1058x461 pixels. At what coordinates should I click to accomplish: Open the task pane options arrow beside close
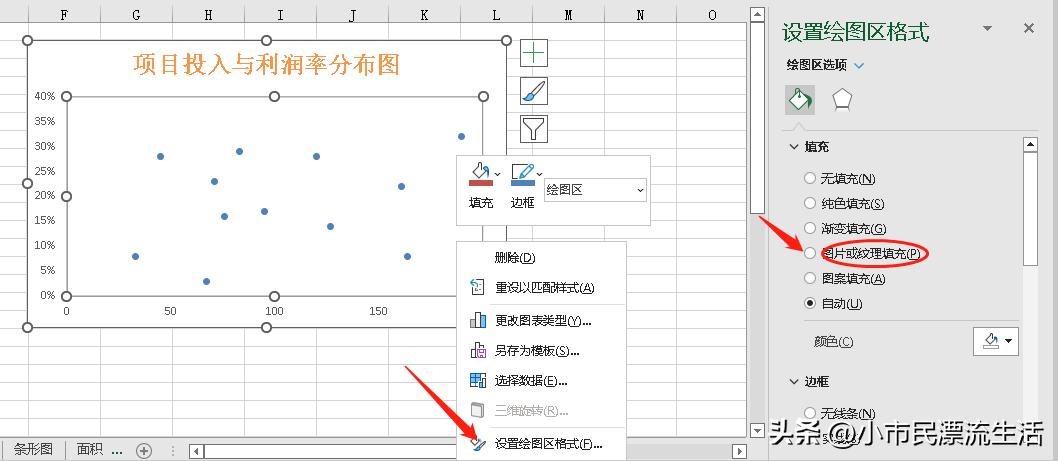point(988,28)
